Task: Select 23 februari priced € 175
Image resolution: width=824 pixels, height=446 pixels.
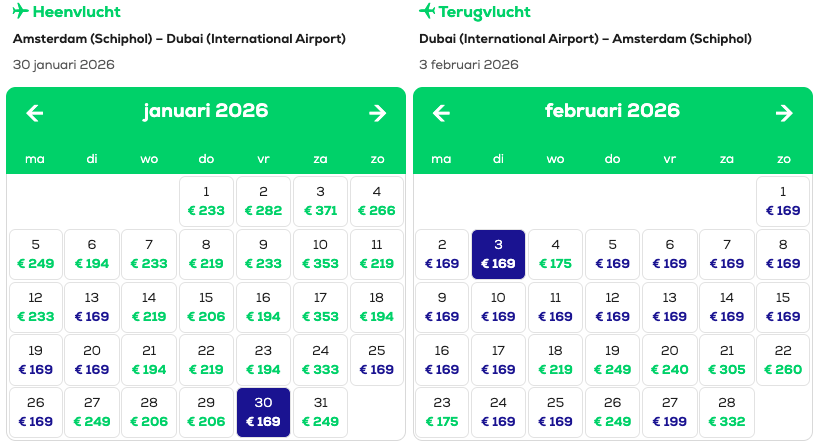Action: [442, 412]
